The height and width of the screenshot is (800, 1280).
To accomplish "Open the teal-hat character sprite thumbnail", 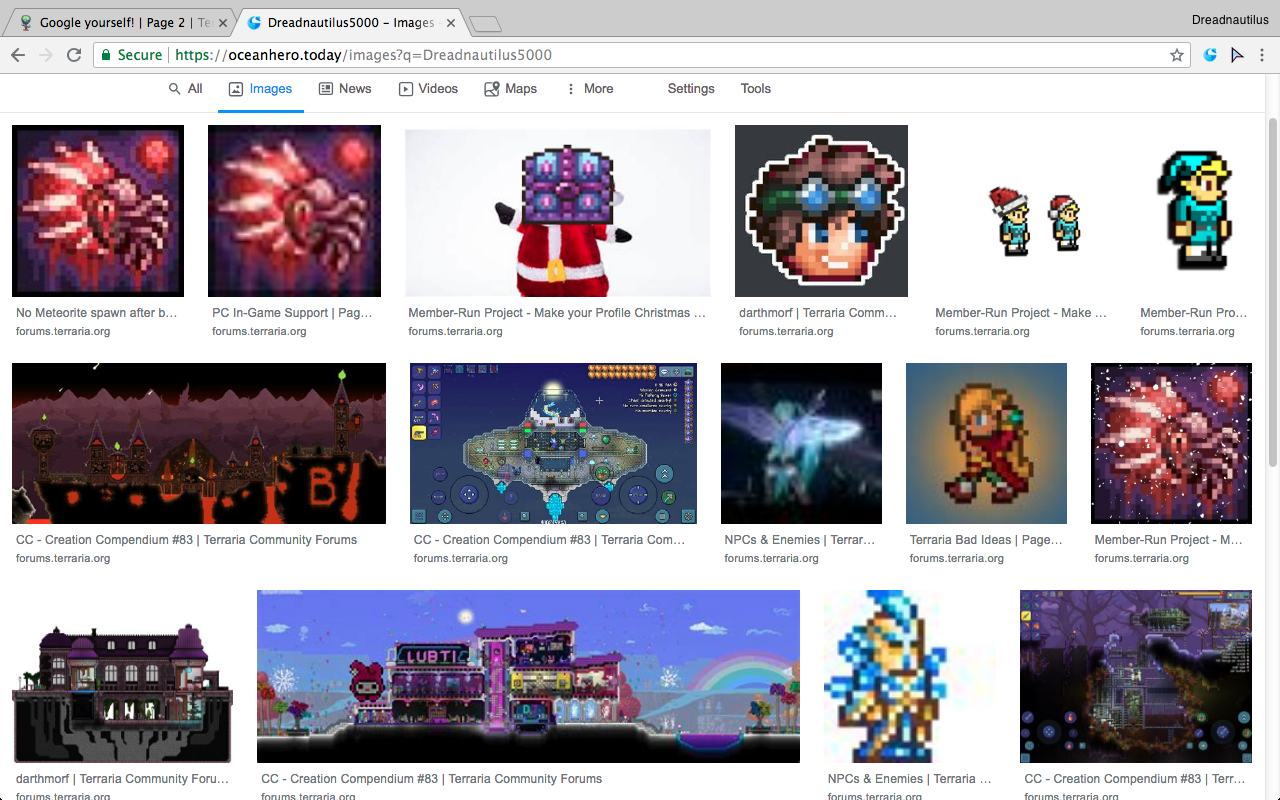I will tap(1194, 211).
